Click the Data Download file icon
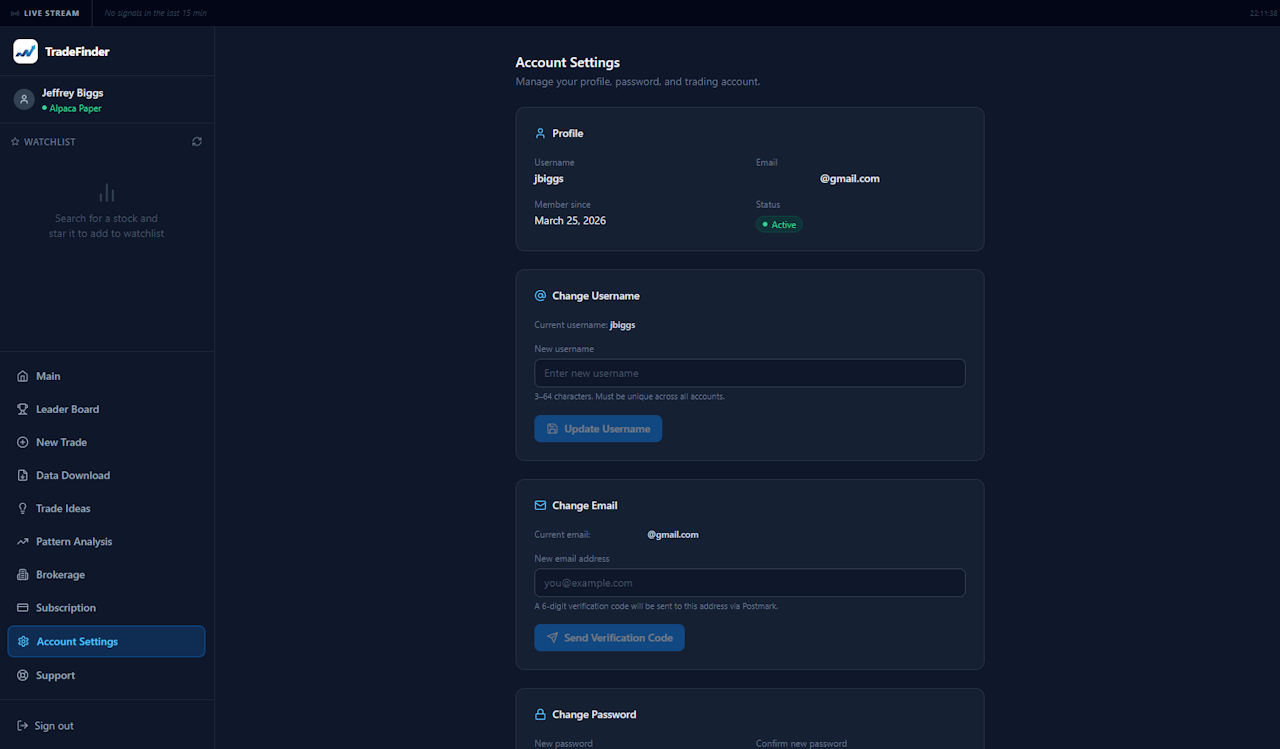 pyautogui.click(x=23, y=475)
